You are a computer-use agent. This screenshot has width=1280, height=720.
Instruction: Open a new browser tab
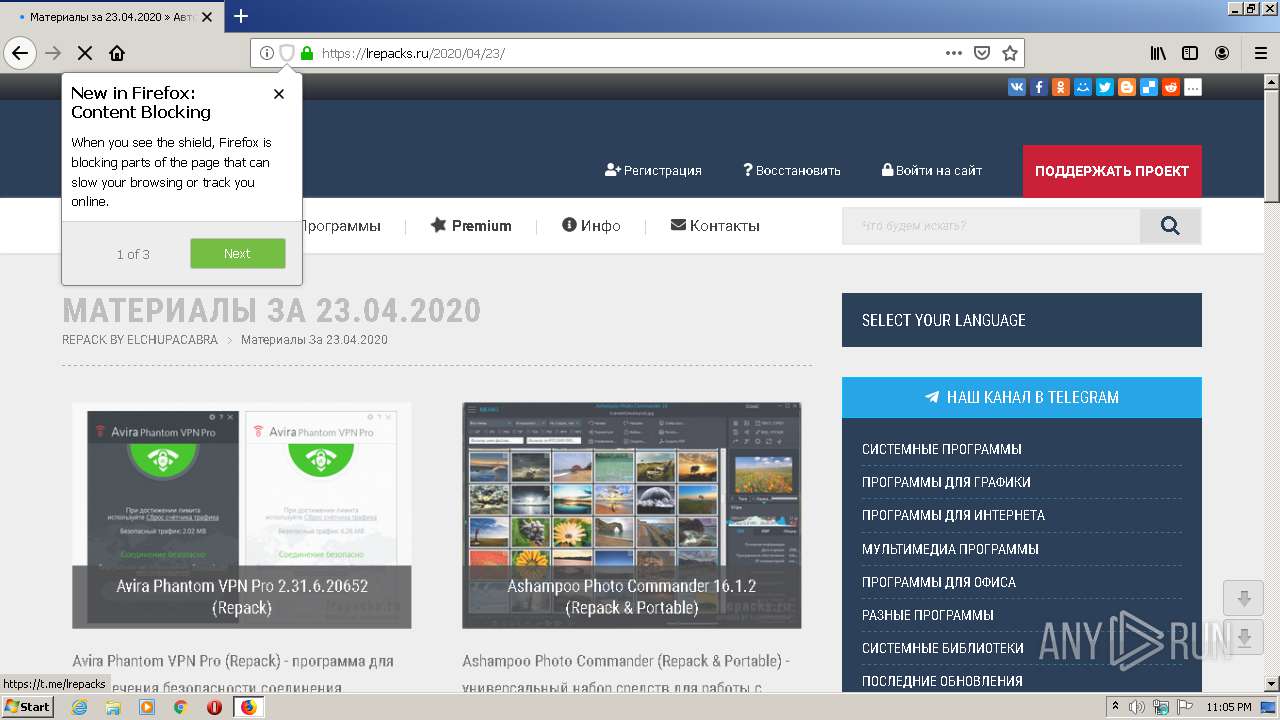click(x=241, y=16)
